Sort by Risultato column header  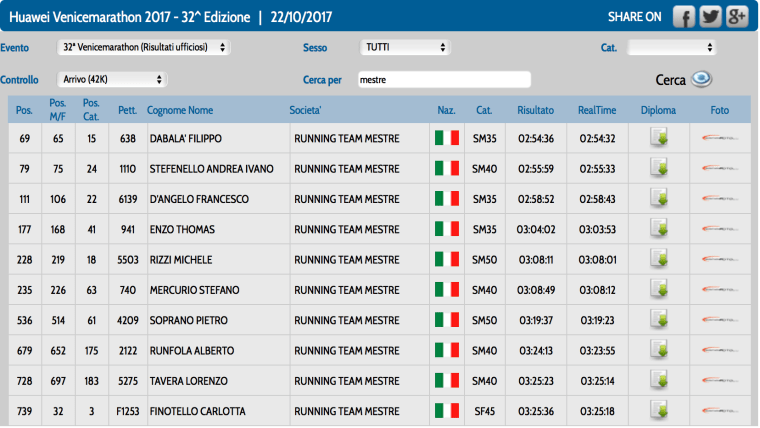[536, 110]
